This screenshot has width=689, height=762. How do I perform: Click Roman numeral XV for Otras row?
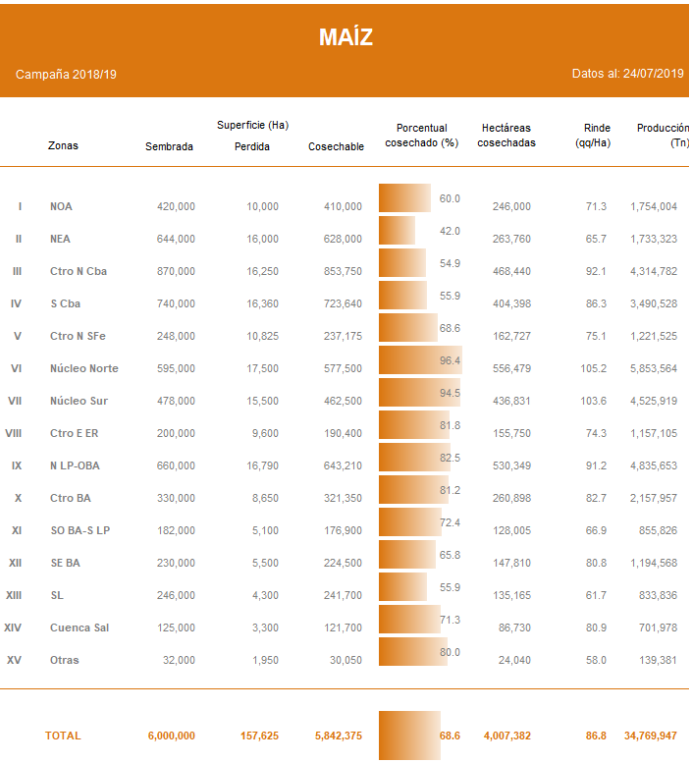coord(14,660)
